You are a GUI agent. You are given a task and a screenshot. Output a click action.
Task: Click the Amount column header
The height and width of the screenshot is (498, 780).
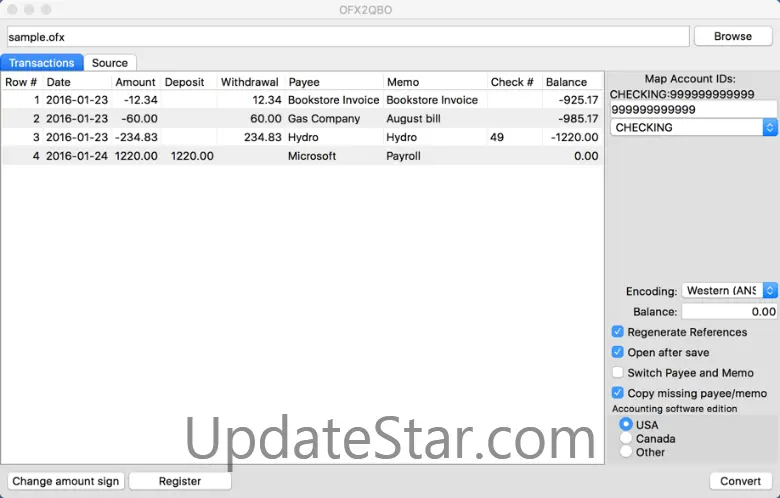click(135, 82)
